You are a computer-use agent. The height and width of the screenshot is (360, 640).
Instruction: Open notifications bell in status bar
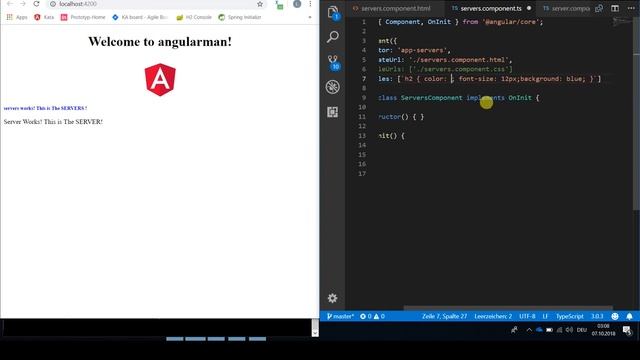tap(629, 316)
